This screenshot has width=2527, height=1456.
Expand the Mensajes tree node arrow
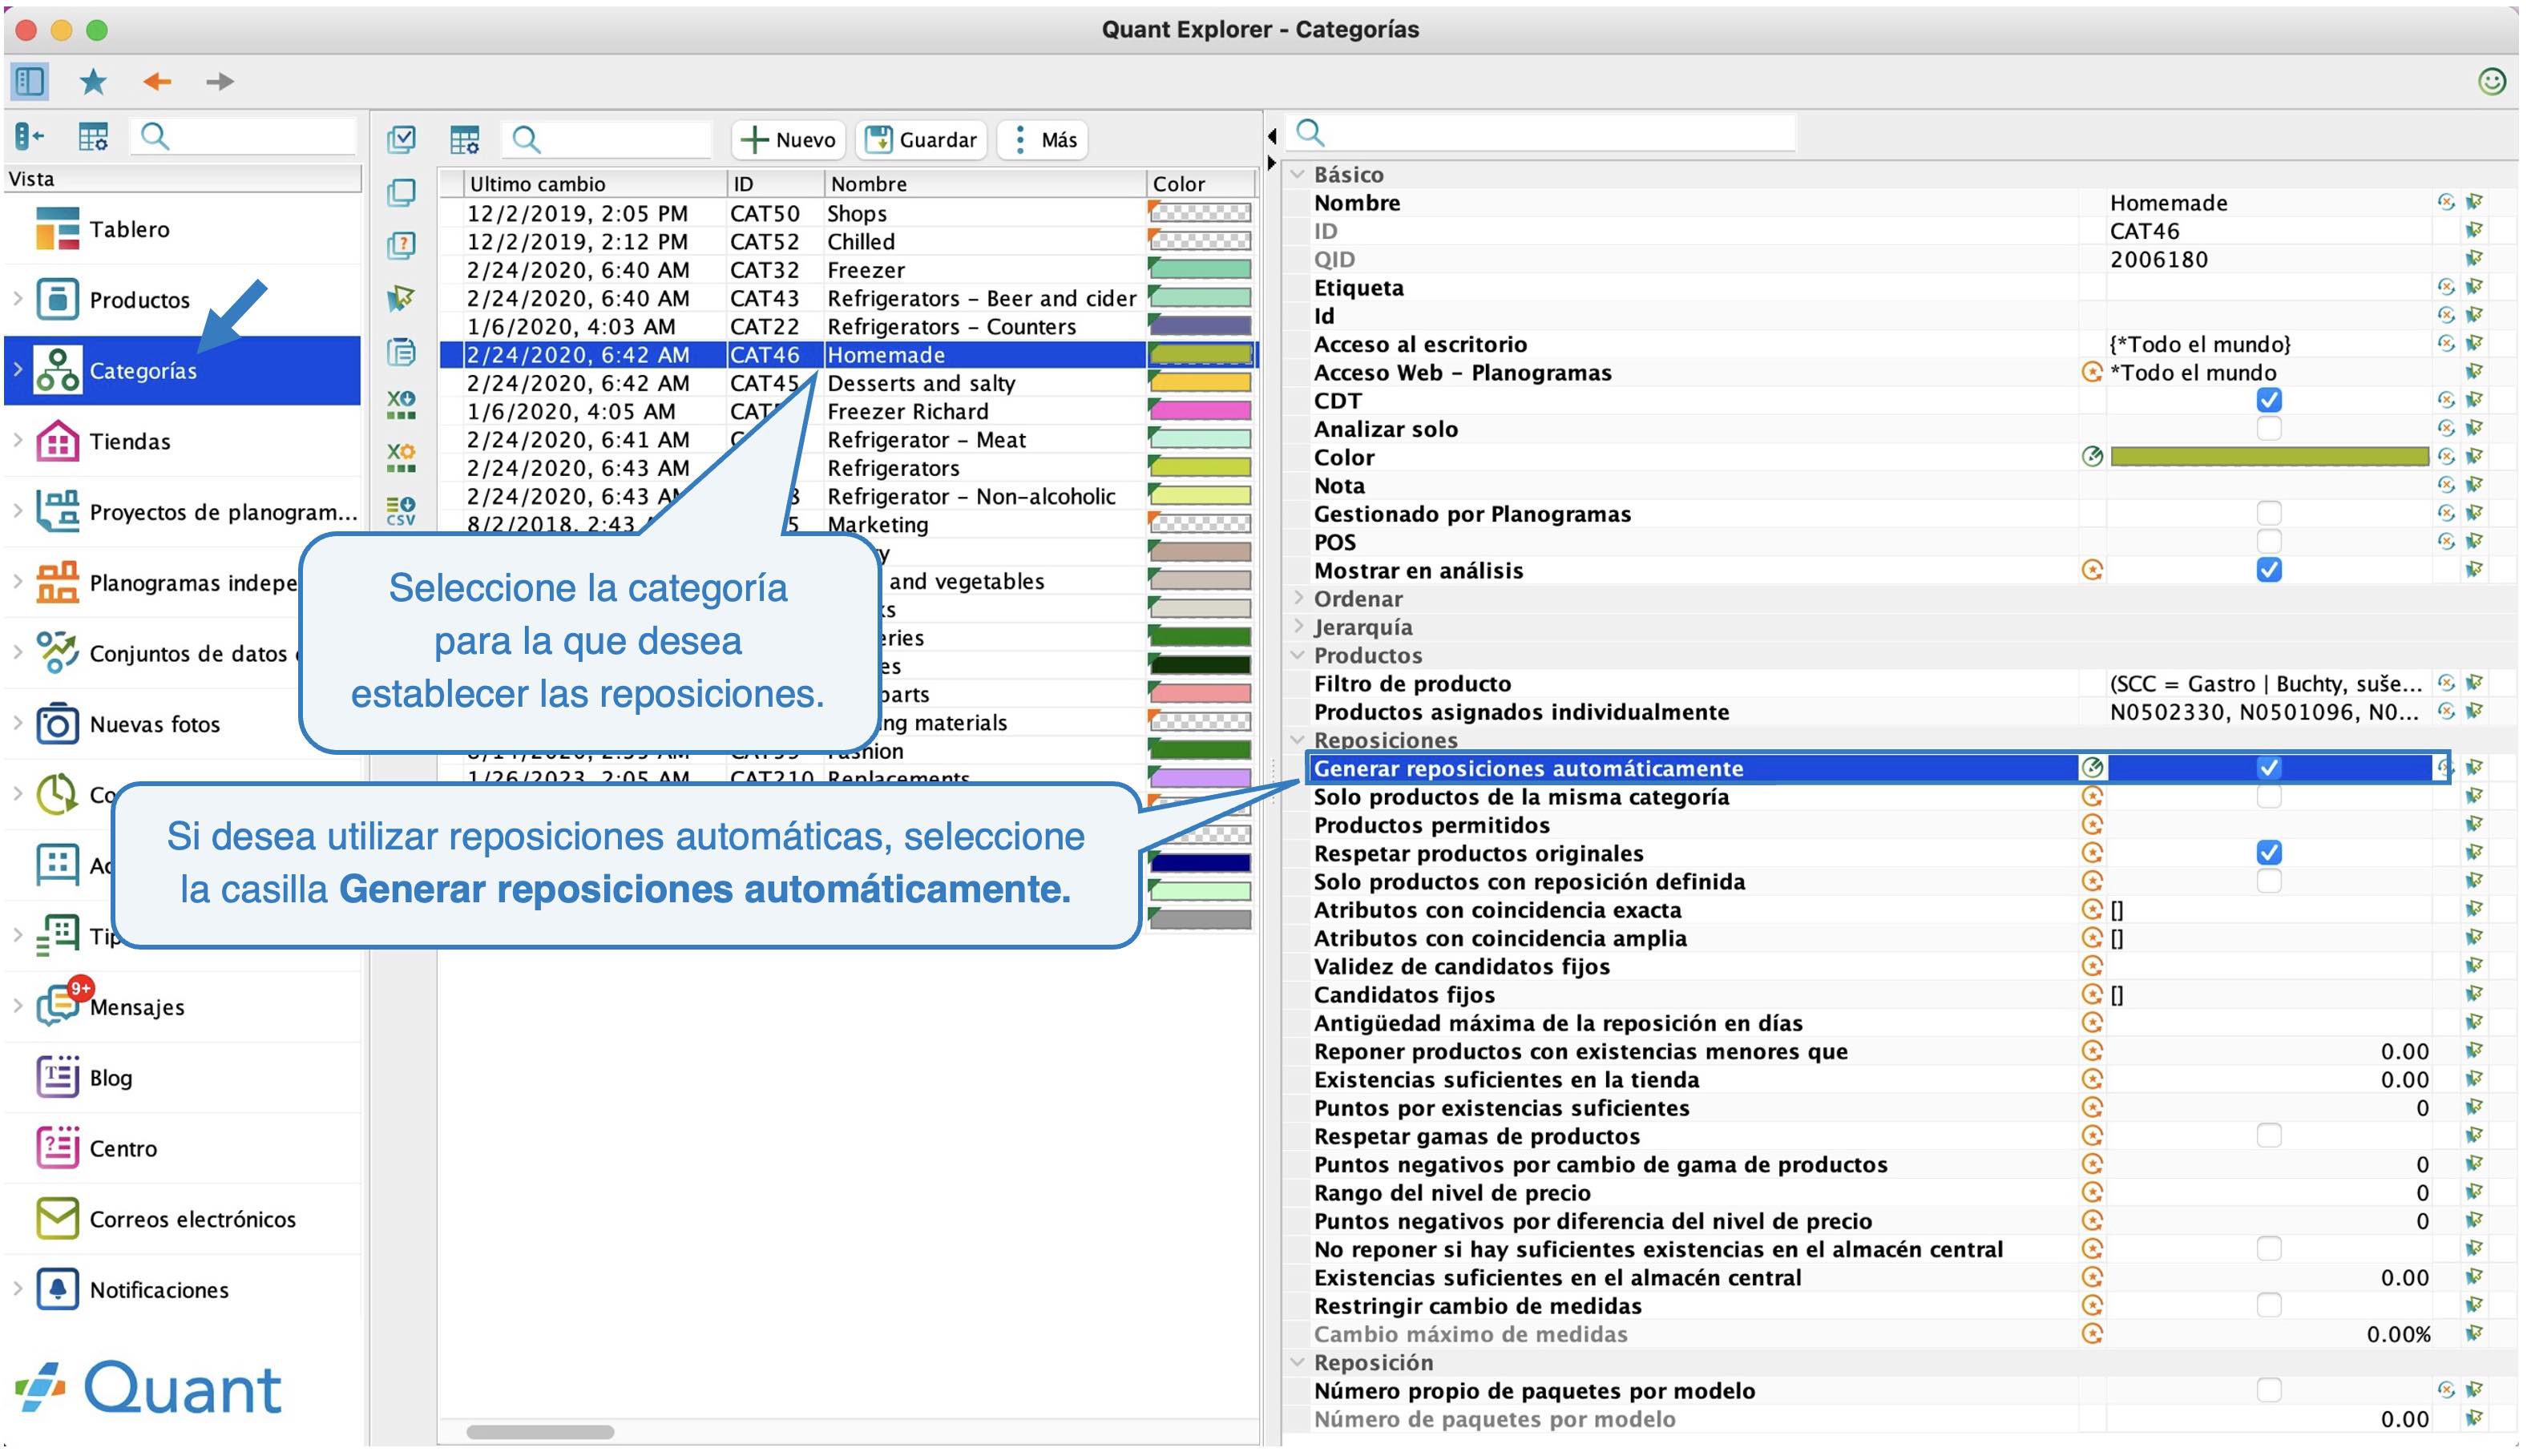point(17,1006)
